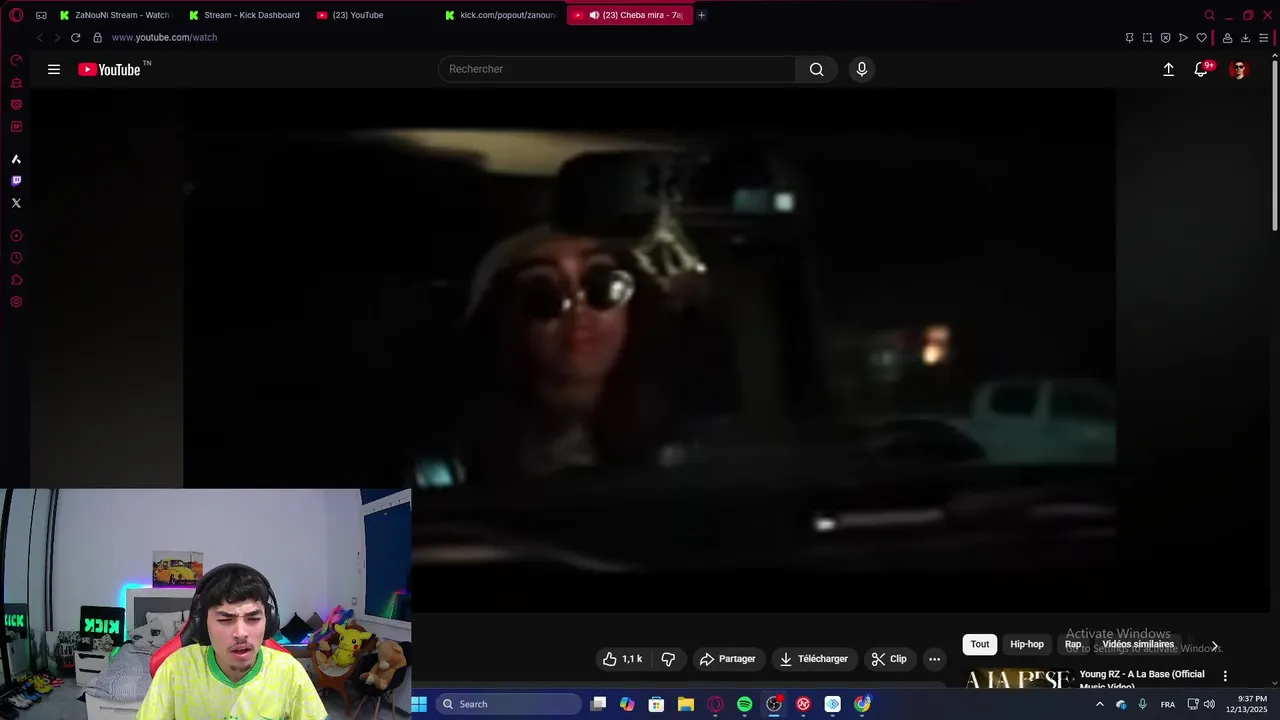Start voice search with microphone

[x=862, y=69]
